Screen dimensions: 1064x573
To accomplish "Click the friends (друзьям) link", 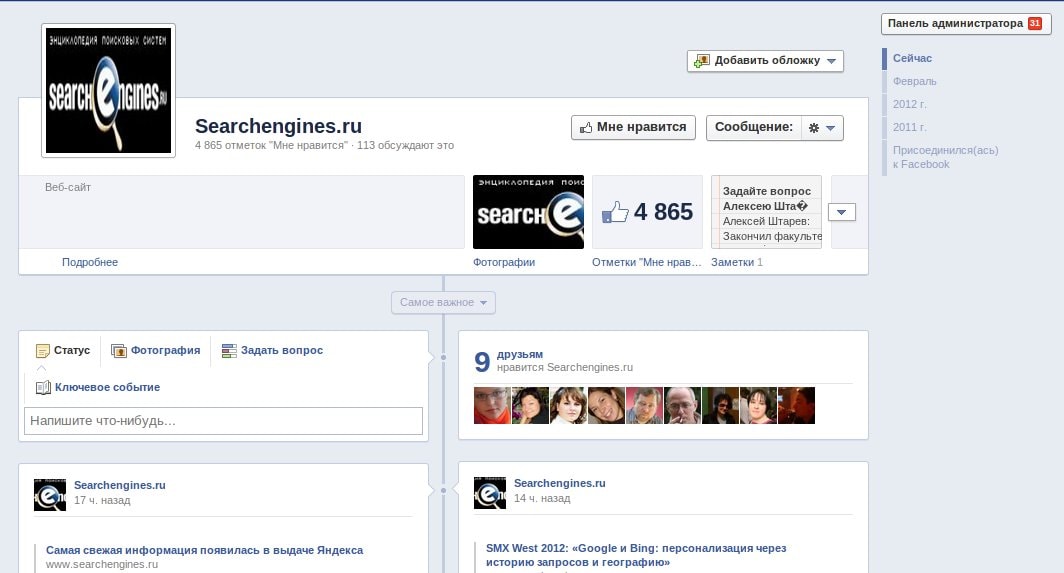I will tap(519, 354).
